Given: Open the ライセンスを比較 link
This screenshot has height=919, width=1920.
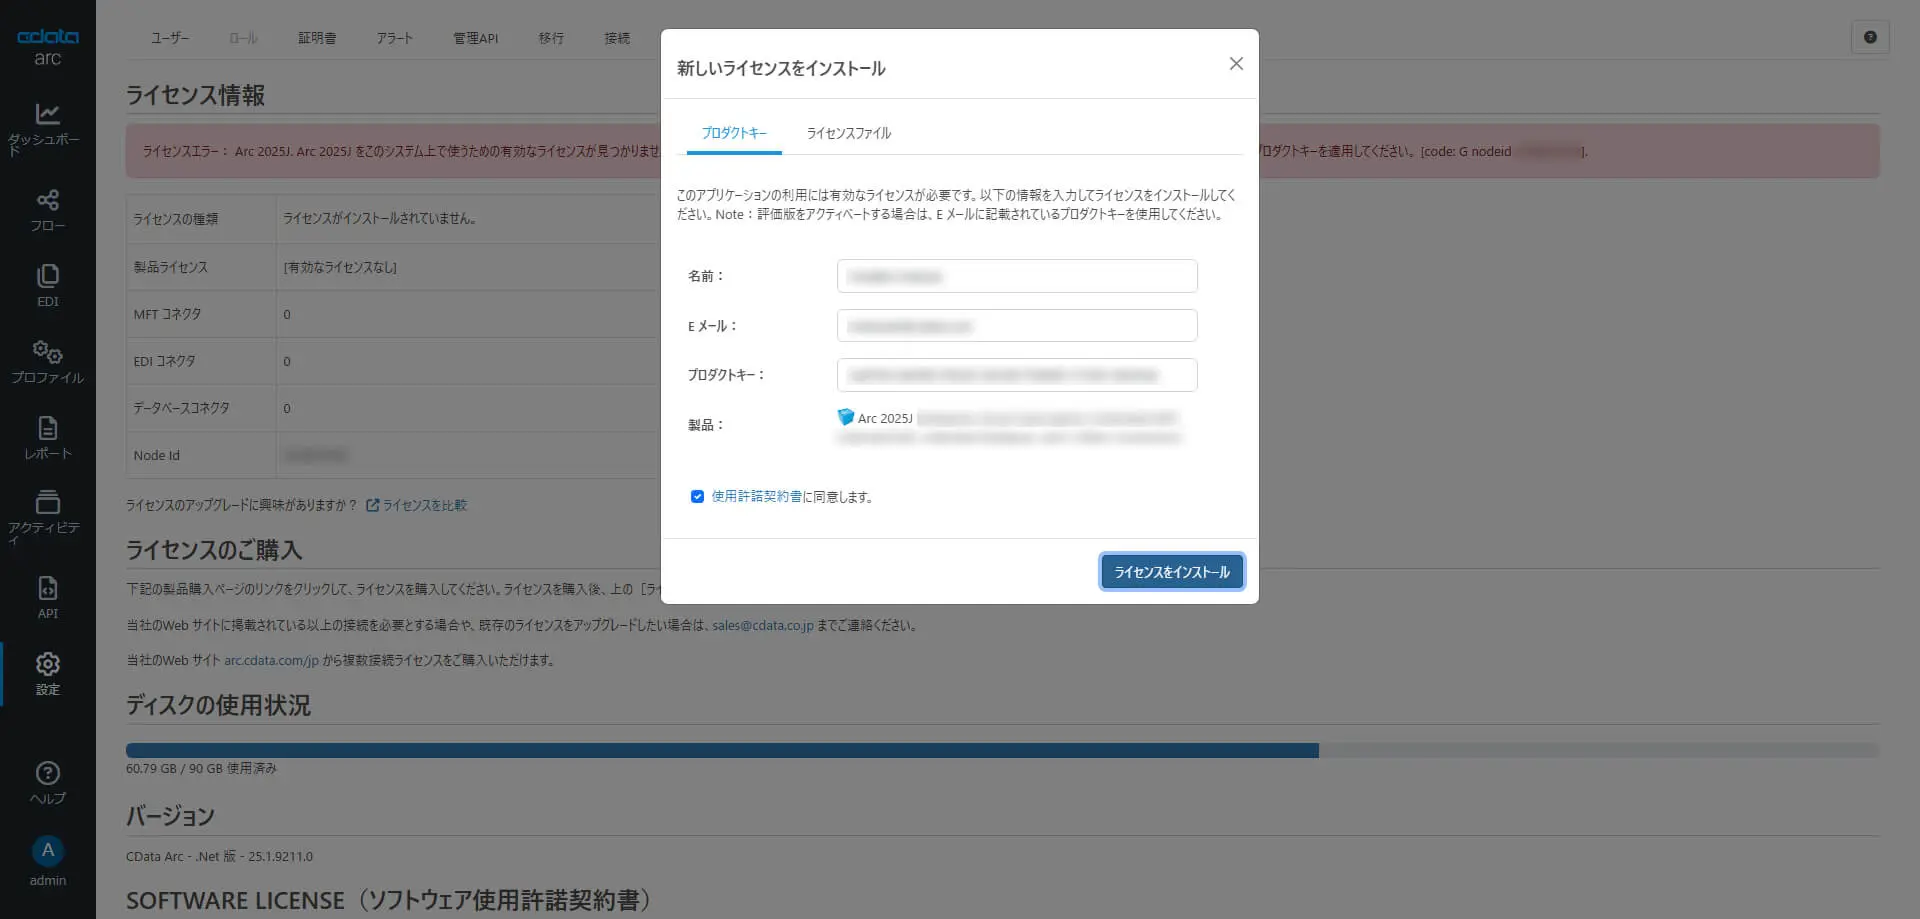Looking at the screenshot, I should [425, 505].
